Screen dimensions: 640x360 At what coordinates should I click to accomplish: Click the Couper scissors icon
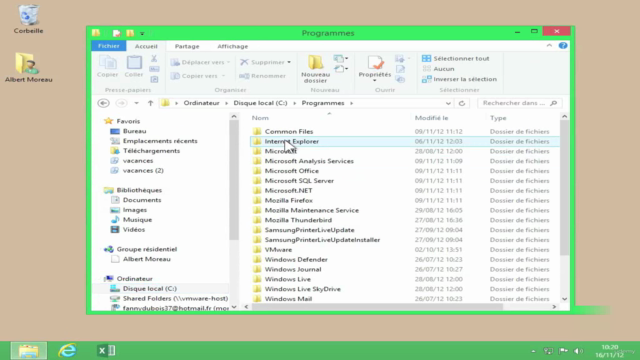click(154, 59)
